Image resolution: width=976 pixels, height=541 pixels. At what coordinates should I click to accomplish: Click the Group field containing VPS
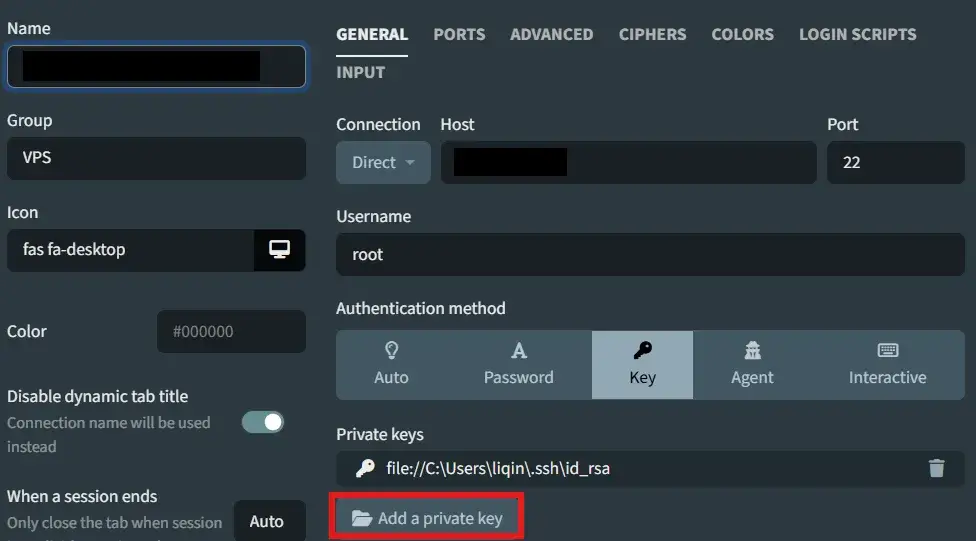coord(155,158)
